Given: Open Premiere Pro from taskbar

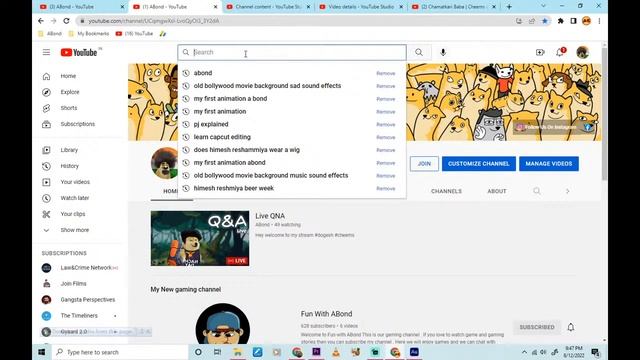Looking at the screenshot, I should (316, 352).
